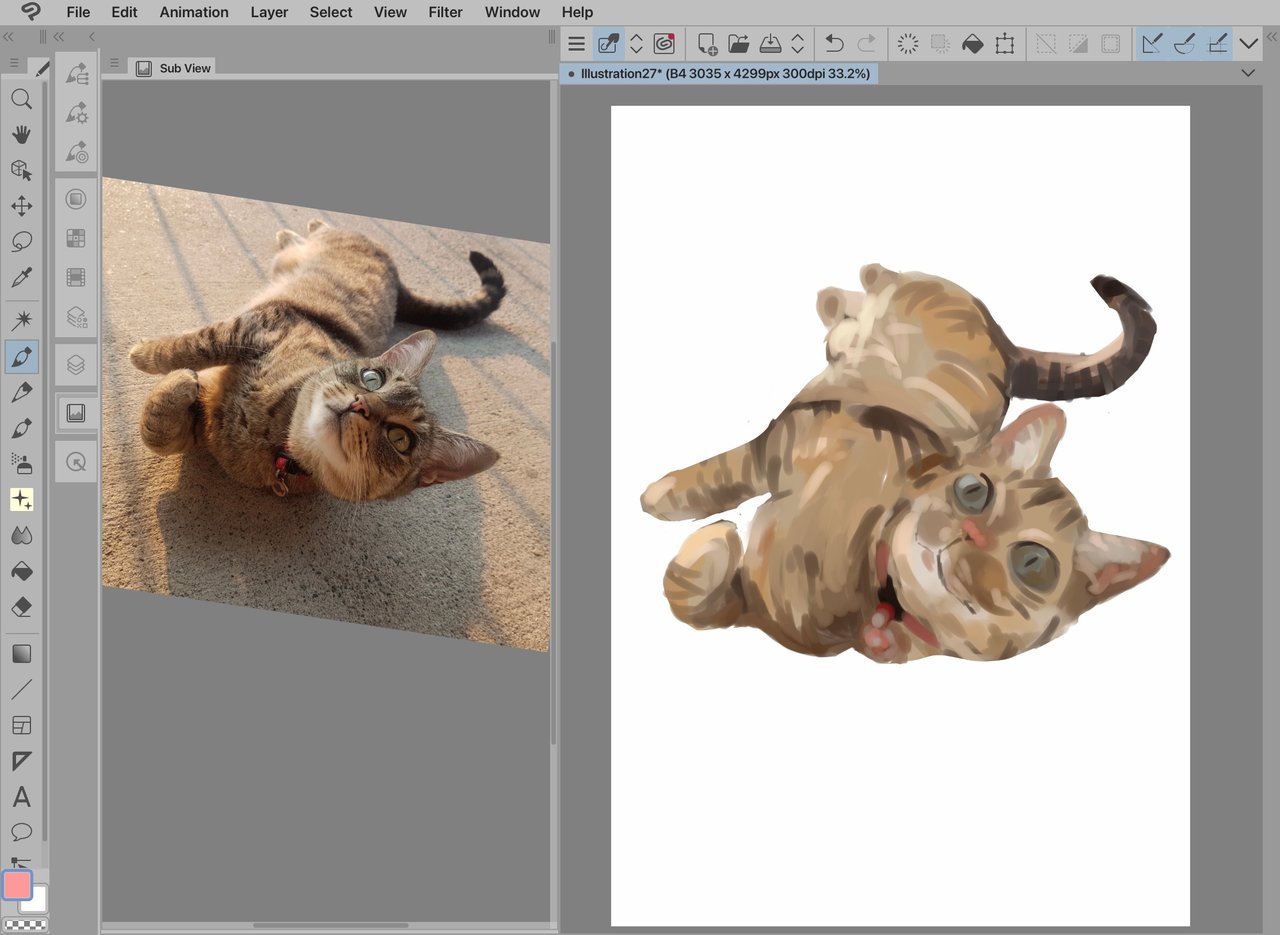The width and height of the screenshot is (1280, 935).
Task: Click the Fill icon in command bar
Action: pyautogui.click(x=972, y=44)
